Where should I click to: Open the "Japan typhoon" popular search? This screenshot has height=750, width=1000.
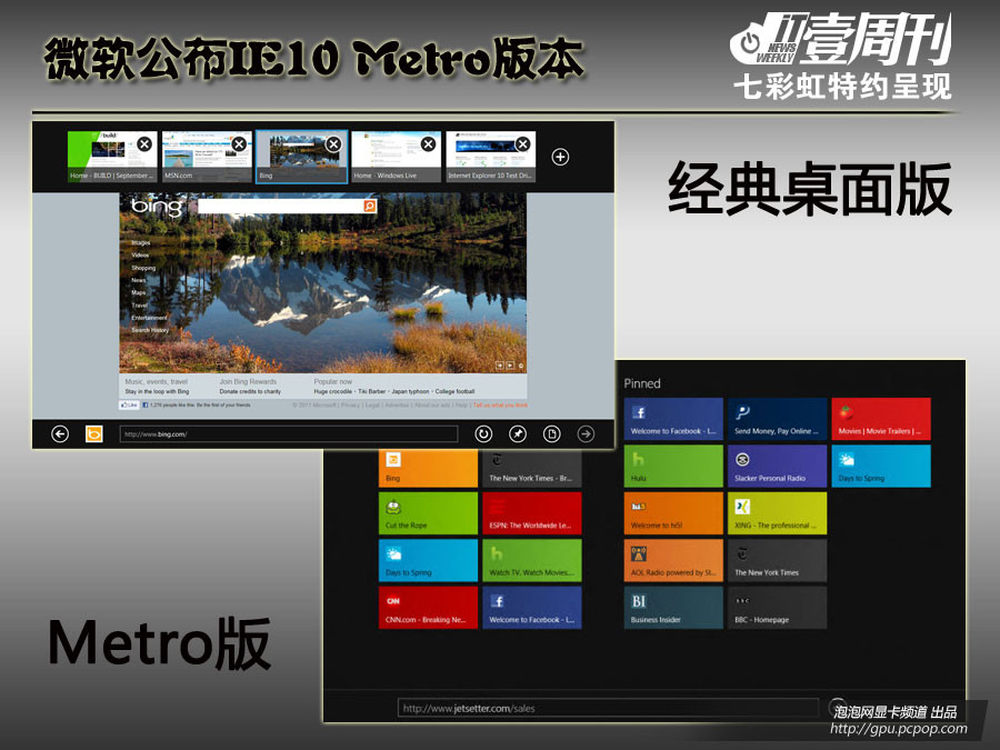(410, 392)
